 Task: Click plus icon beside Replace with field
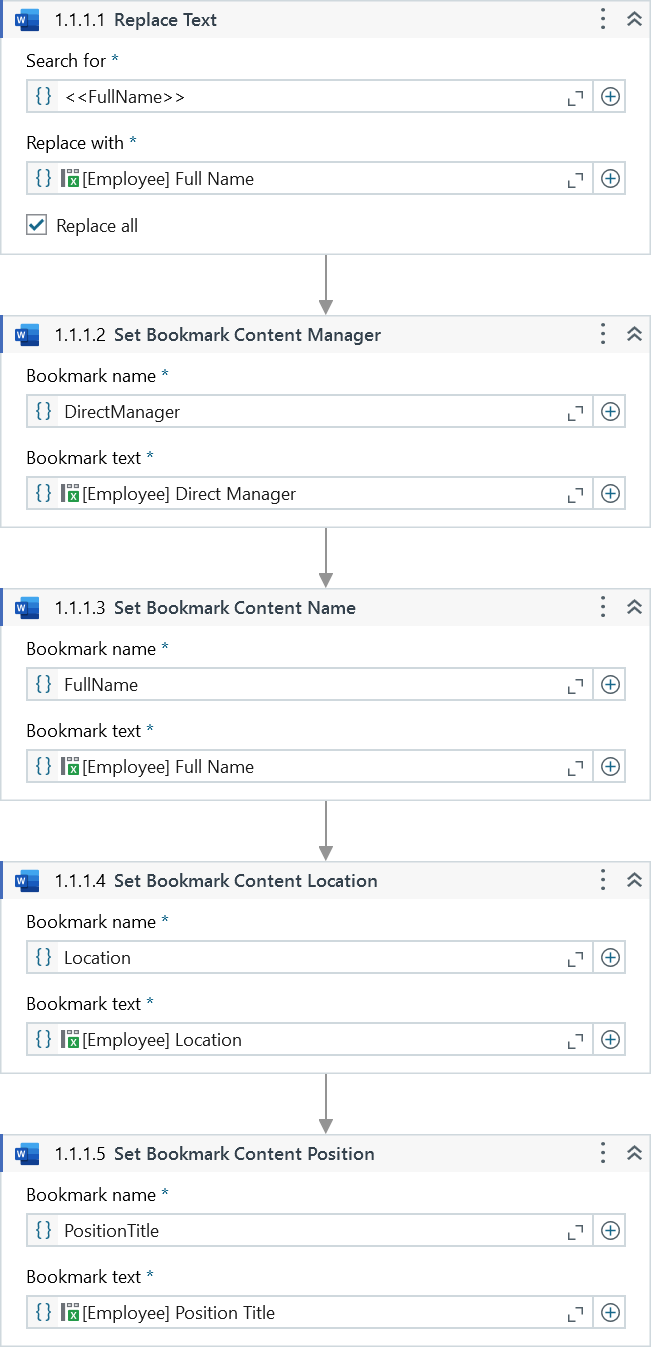point(610,179)
